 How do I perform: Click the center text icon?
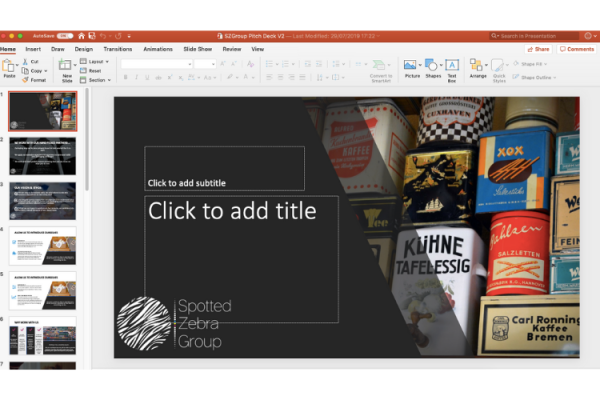[x=280, y=77]
